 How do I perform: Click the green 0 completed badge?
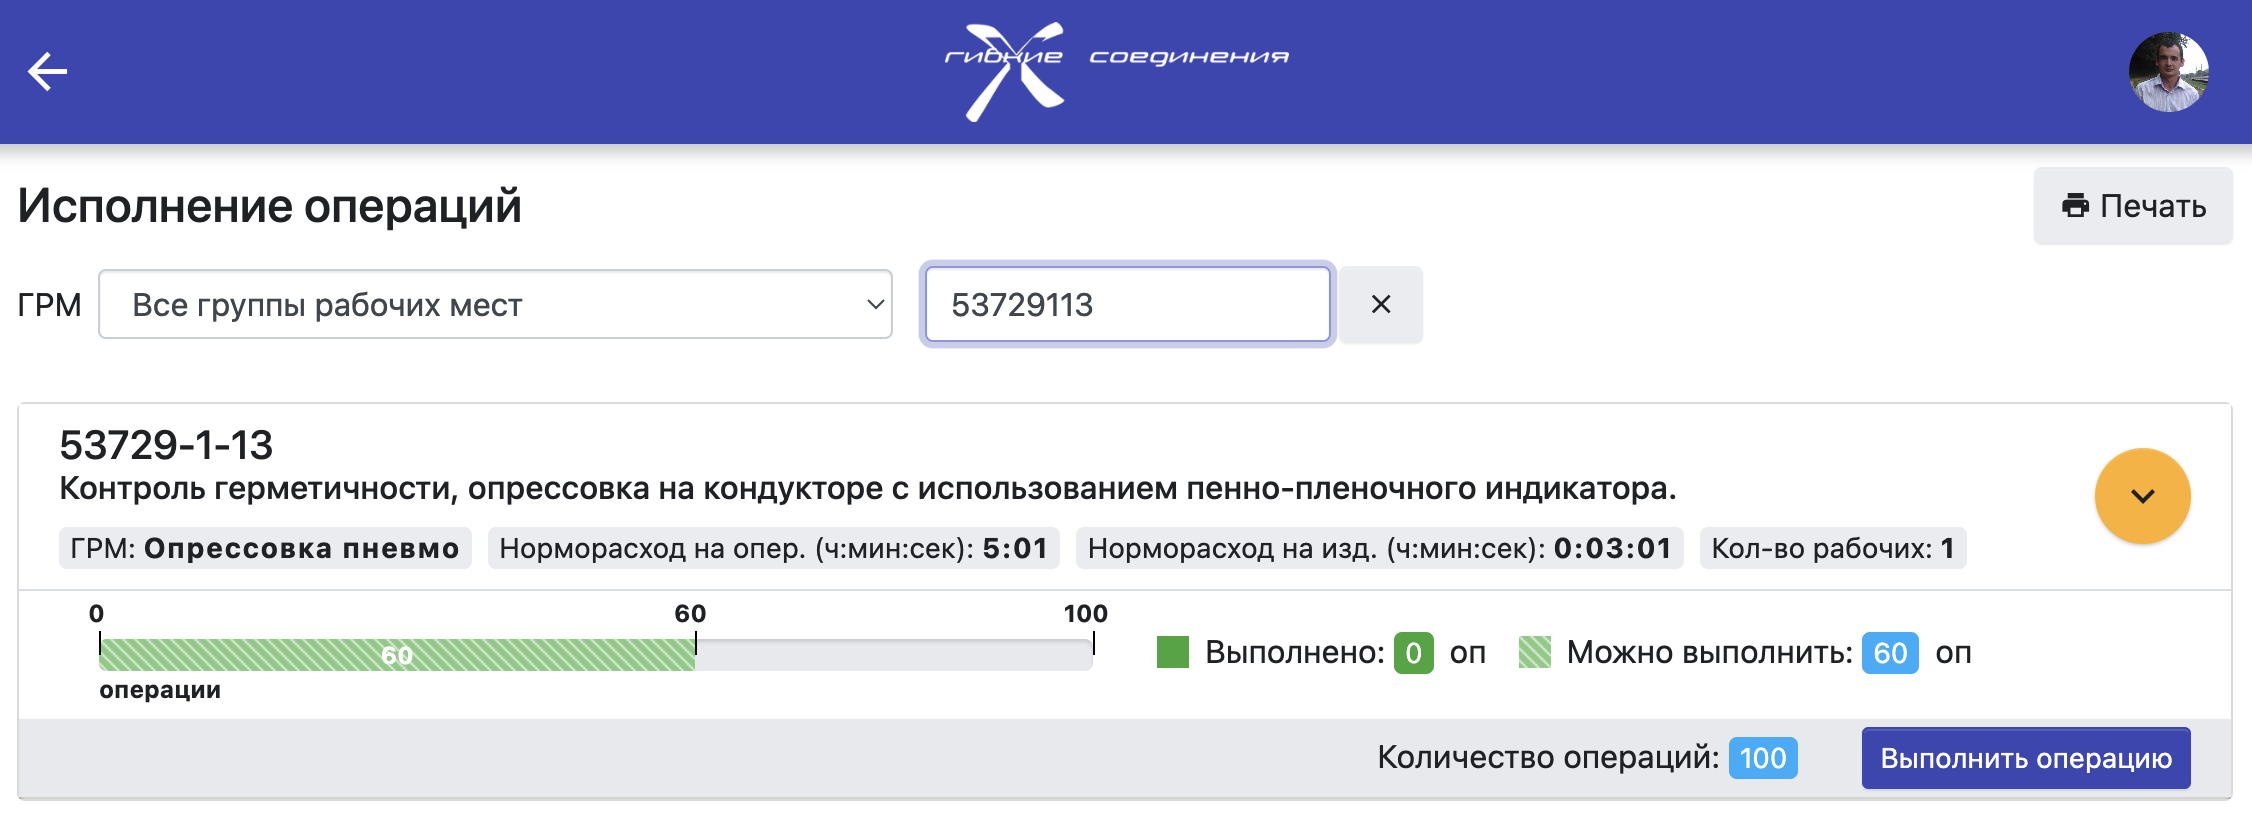click(x=1413, y=653)
